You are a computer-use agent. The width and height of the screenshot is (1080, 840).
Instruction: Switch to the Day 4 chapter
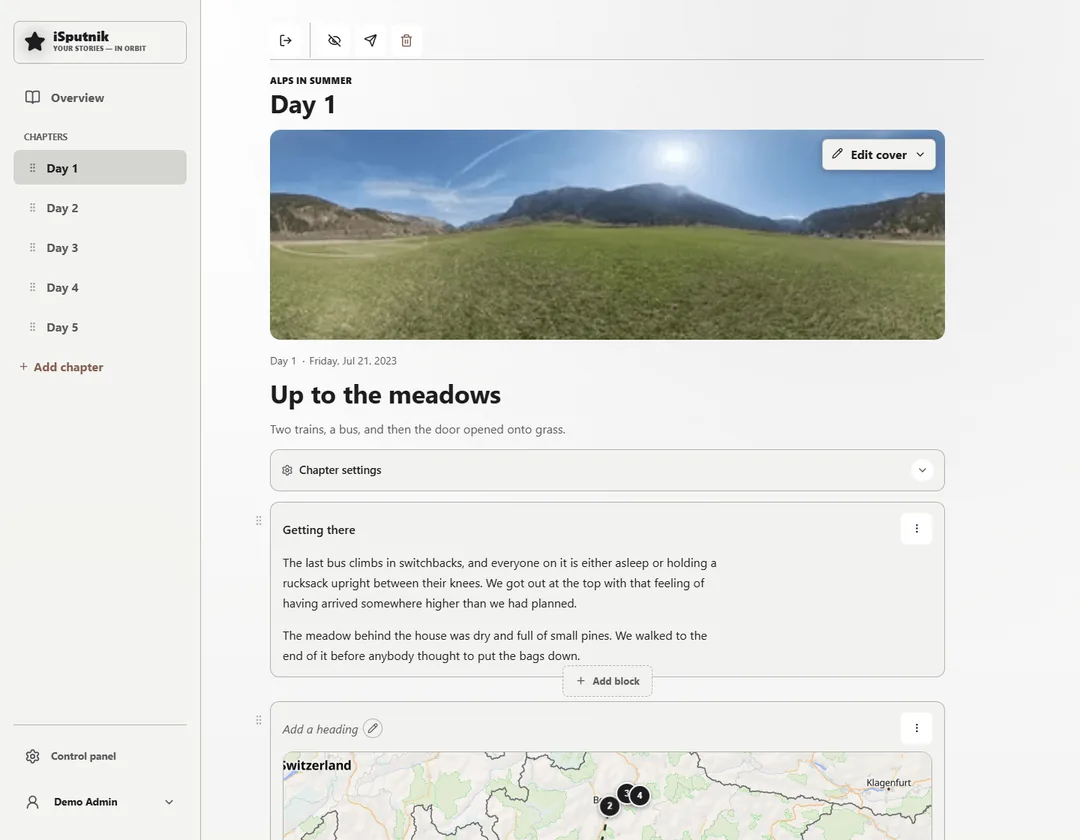point(100,288)
